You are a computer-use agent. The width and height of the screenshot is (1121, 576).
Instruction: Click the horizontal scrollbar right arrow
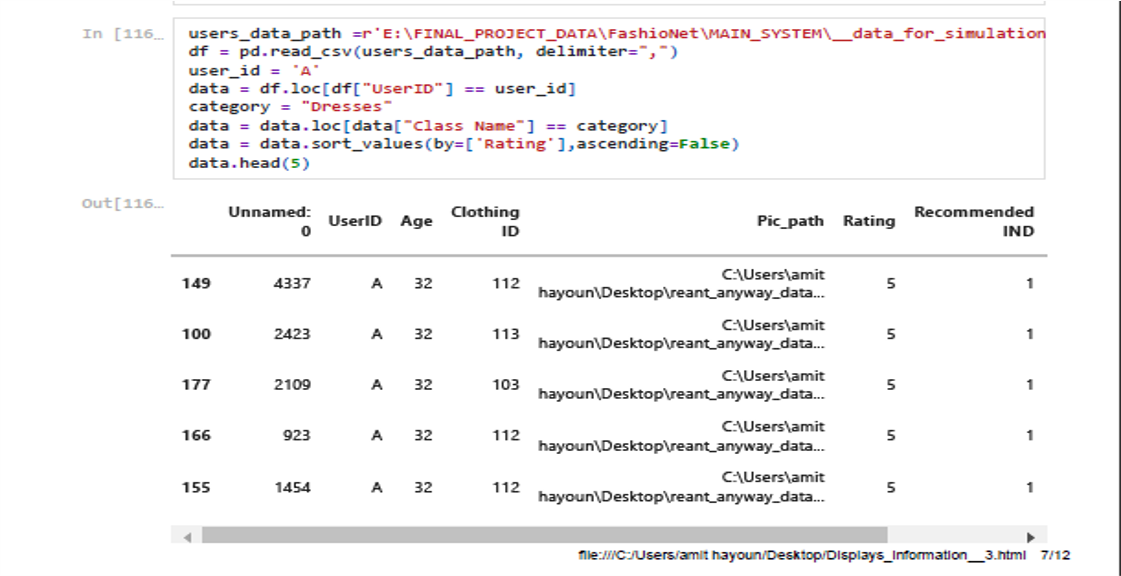[x=1031, y=537]
